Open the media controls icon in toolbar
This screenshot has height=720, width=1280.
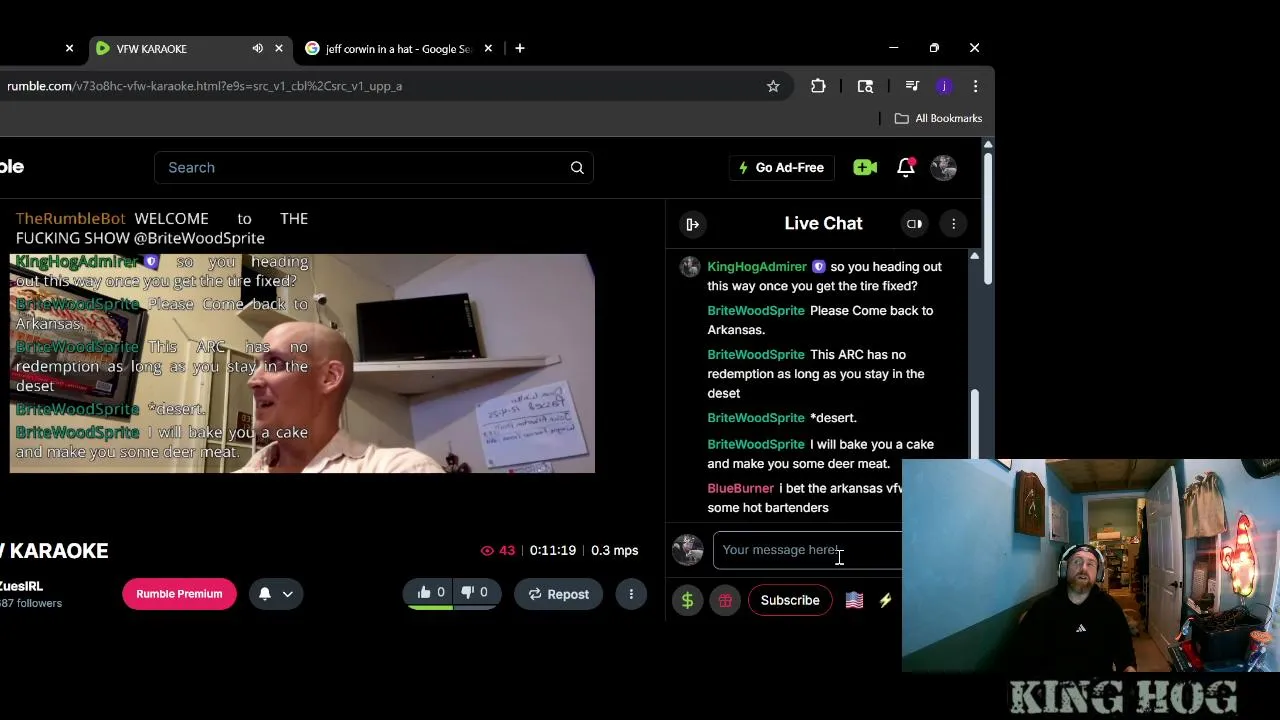point(912,86)
